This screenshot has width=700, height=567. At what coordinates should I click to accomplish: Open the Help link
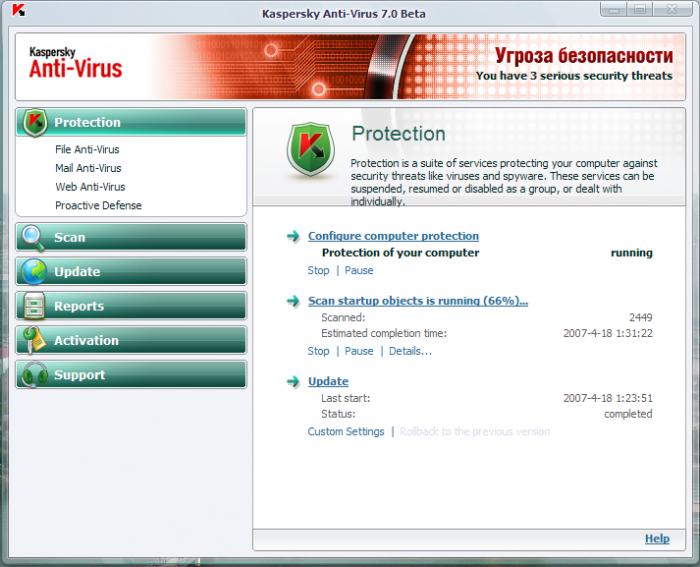[x=657, y=538]
